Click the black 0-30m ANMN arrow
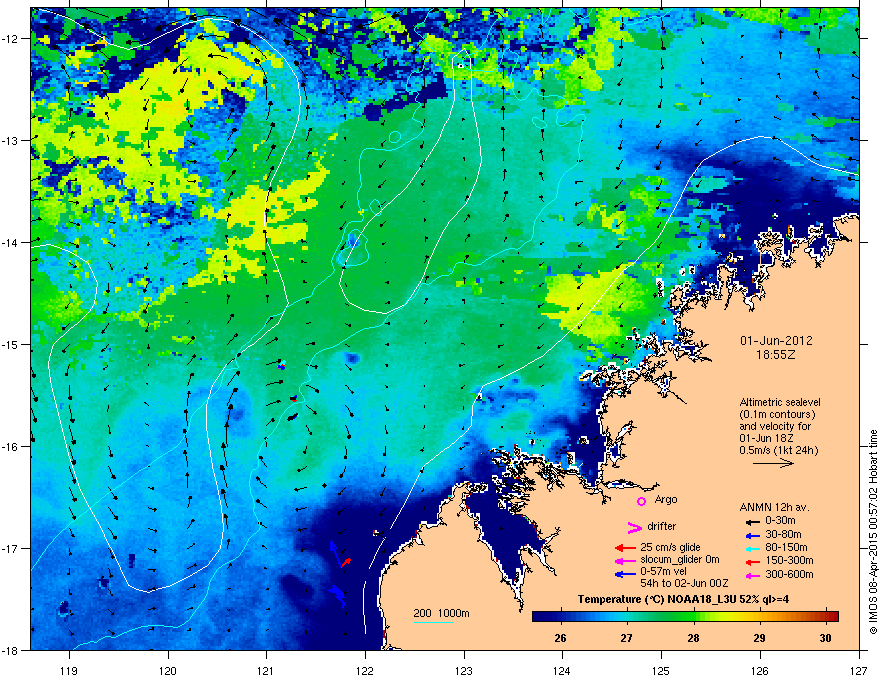Screen dimensions: 880x680 [x=751, y=522]
